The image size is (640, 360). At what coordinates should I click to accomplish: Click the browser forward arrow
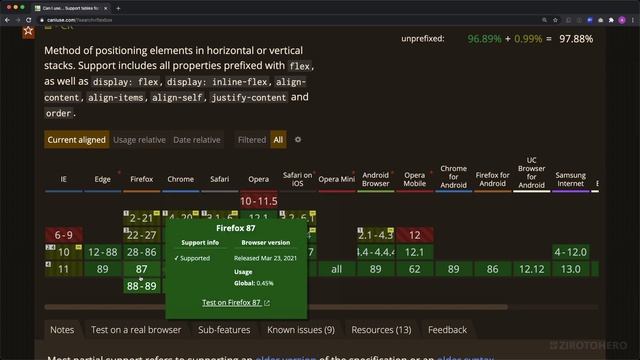pos(18,20)
